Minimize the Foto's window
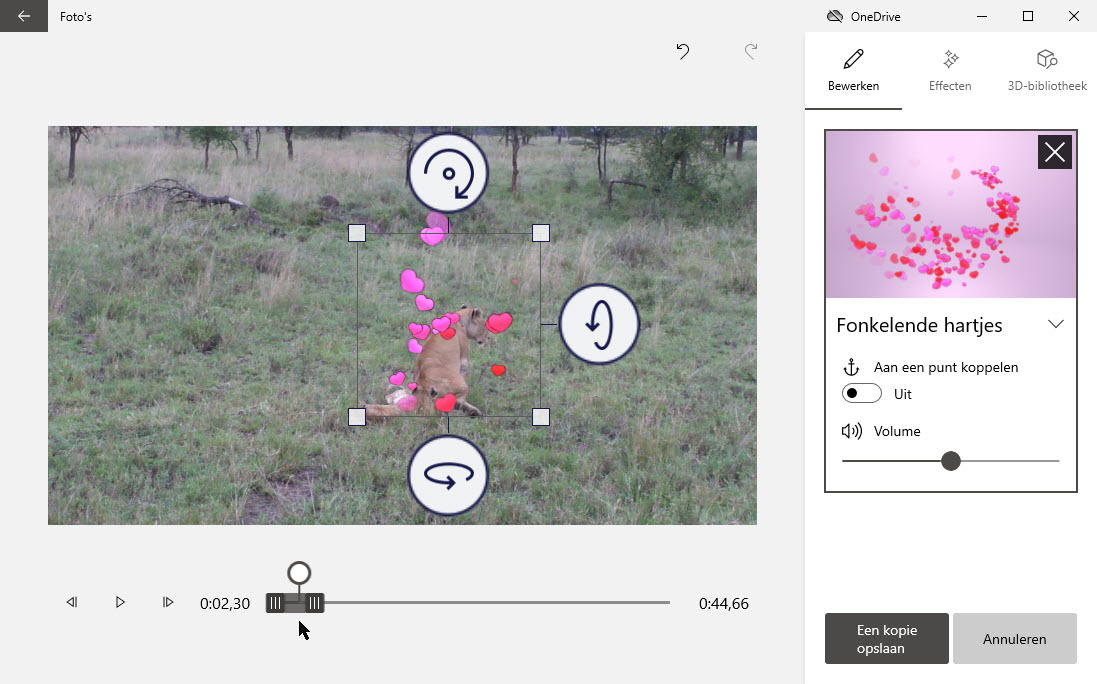 982,16
